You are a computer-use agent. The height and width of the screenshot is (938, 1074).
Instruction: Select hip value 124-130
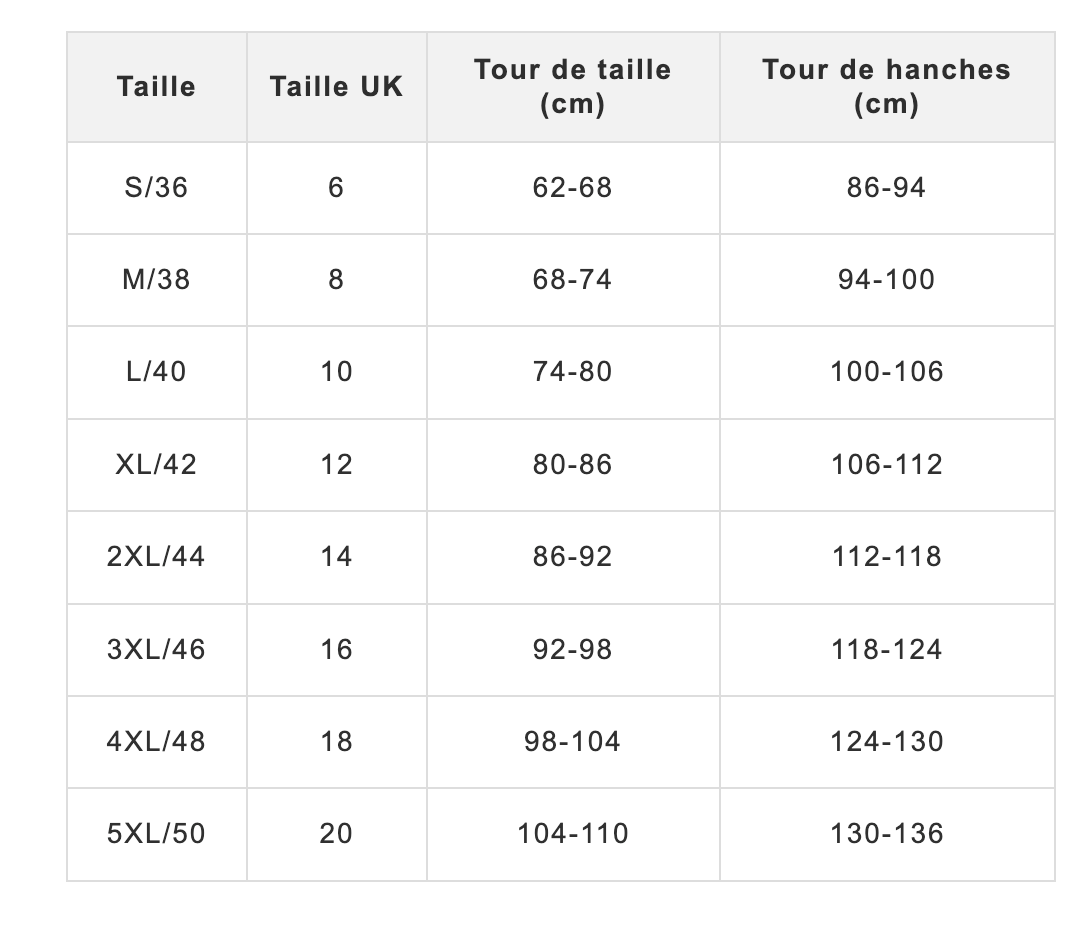(886, 741)
